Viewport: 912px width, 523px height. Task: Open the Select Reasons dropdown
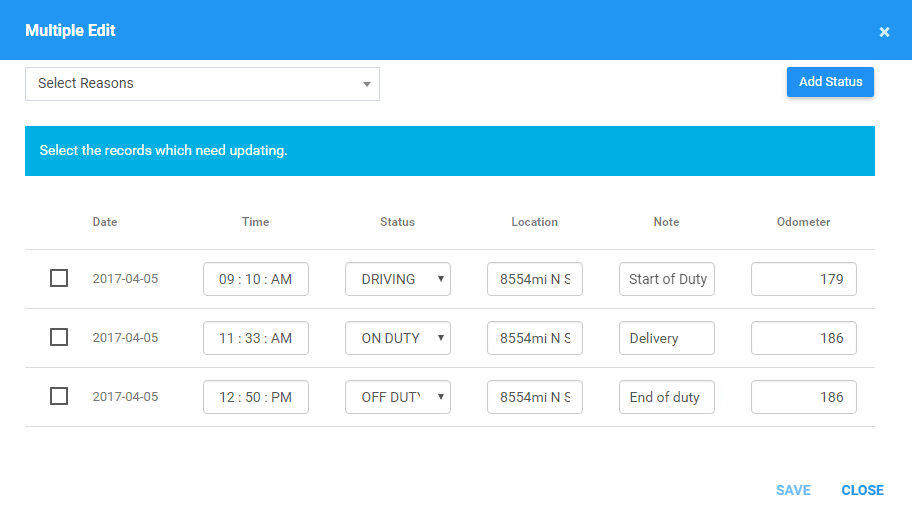[x=202, y=84]
